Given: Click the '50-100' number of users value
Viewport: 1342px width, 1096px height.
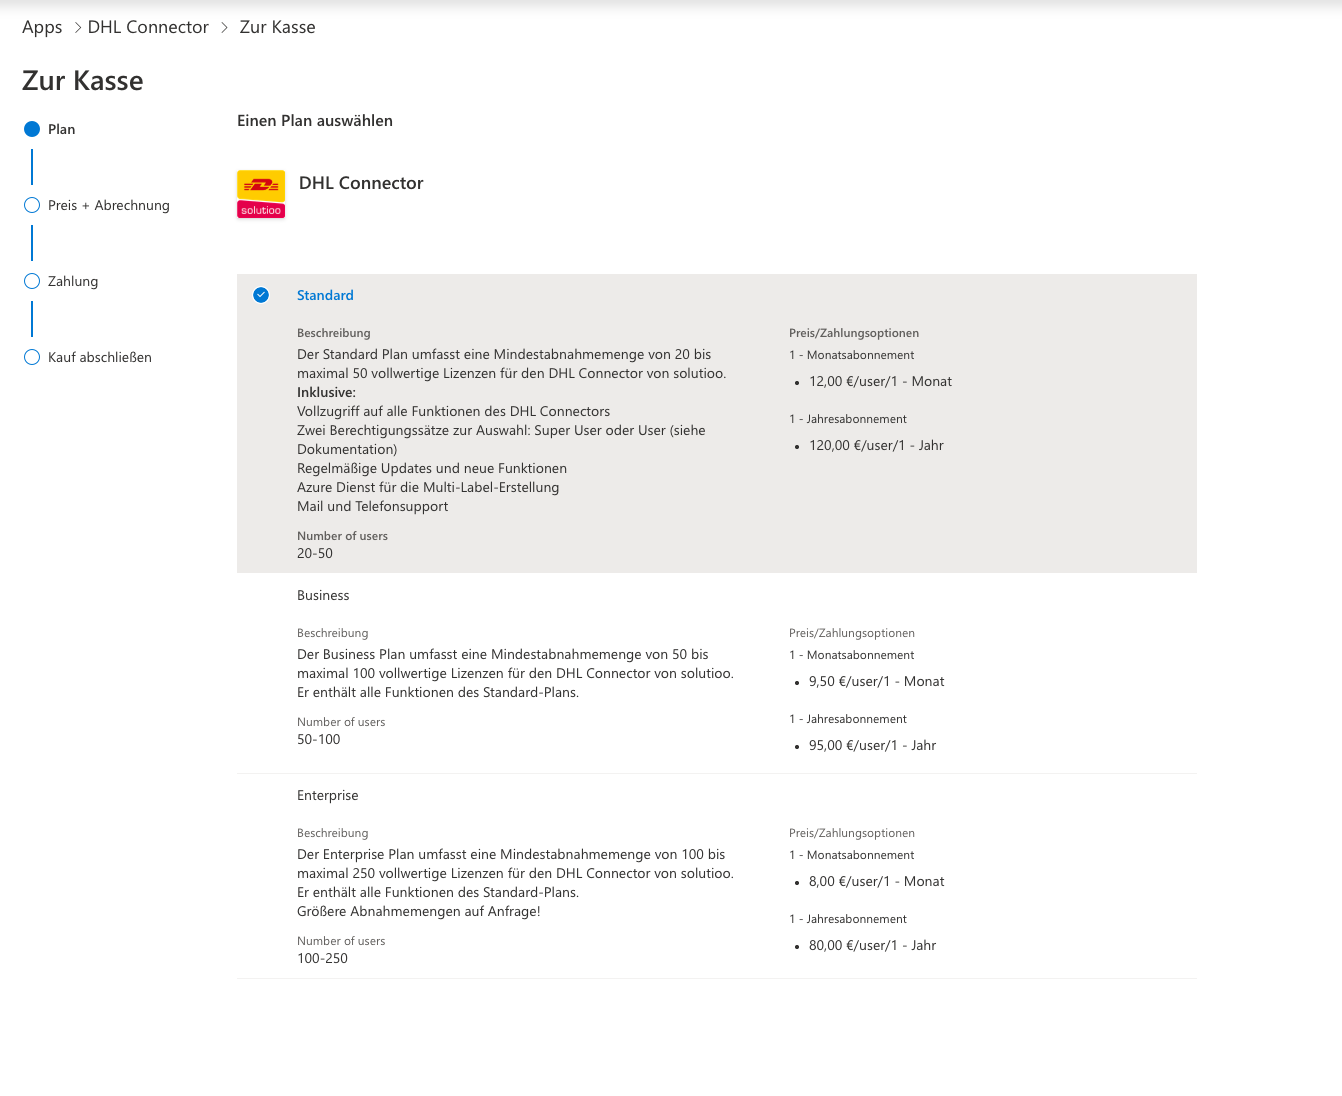Looking at the screenshot, I should click(x=319, y=739).
